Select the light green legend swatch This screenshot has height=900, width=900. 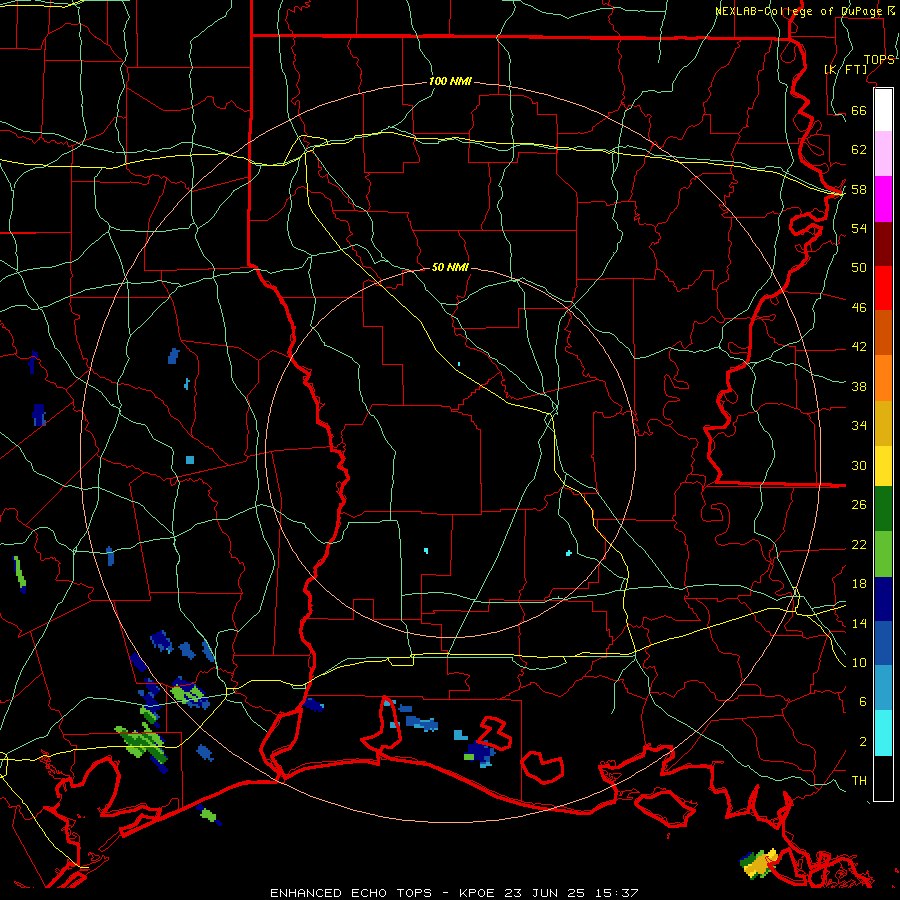(x=883, y=554)
